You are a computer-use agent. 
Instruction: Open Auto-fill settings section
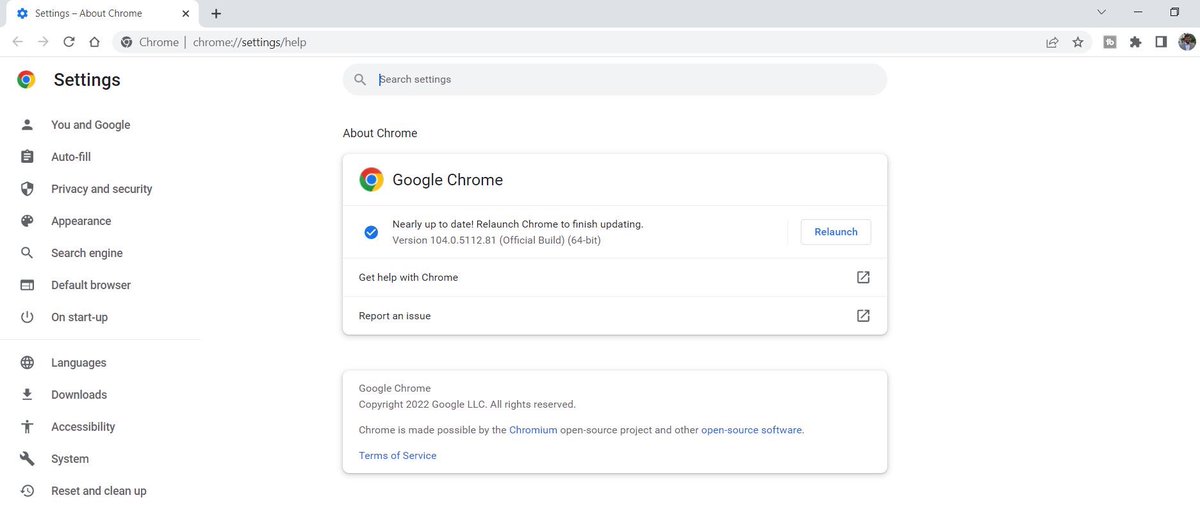pos(71,157)
